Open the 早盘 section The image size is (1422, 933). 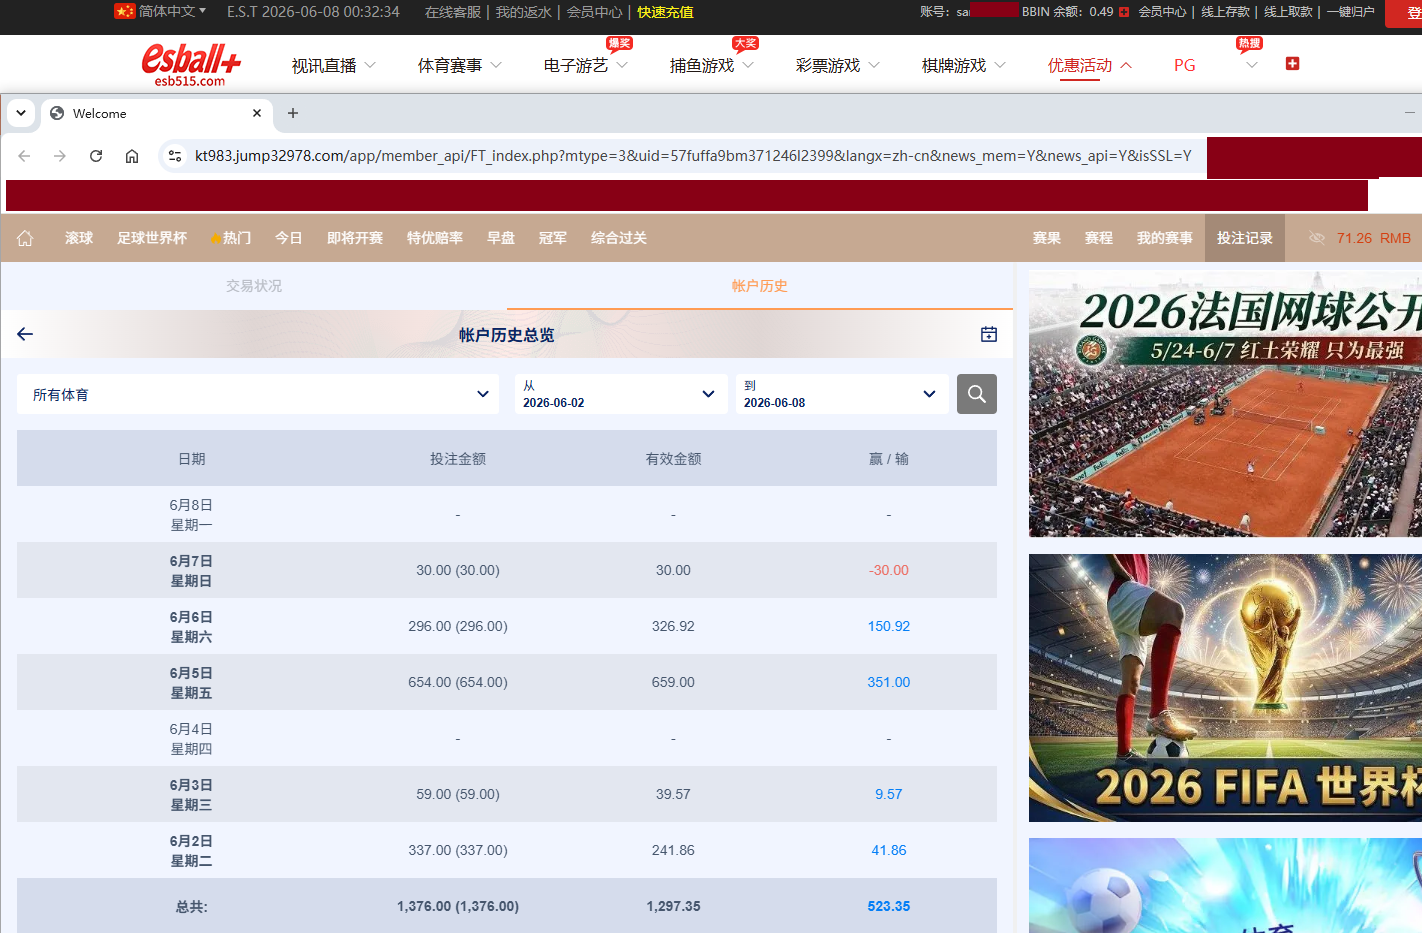pos(501,238)
